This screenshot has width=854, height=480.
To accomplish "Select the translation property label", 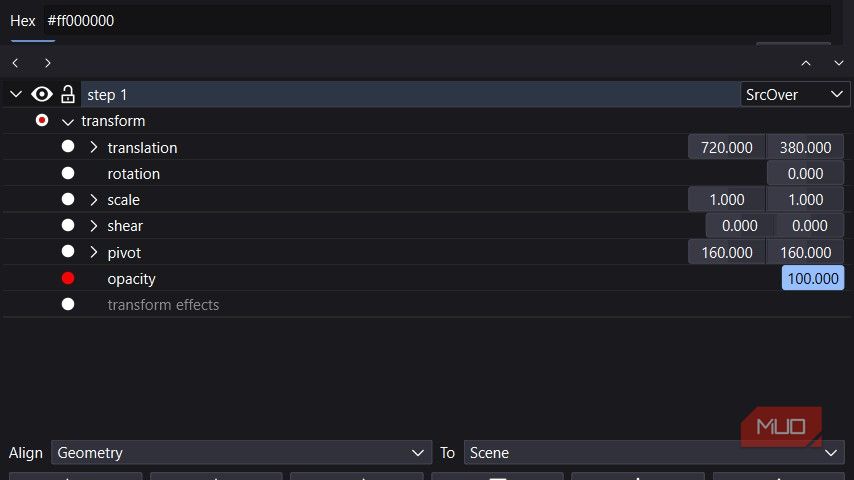I will (x=142, y=147).
